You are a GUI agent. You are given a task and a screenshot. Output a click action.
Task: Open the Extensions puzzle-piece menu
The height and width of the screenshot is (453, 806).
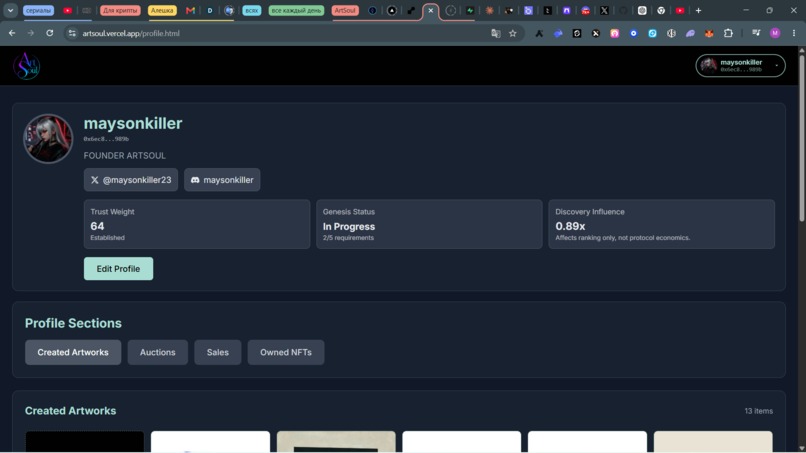click(728, 33)
